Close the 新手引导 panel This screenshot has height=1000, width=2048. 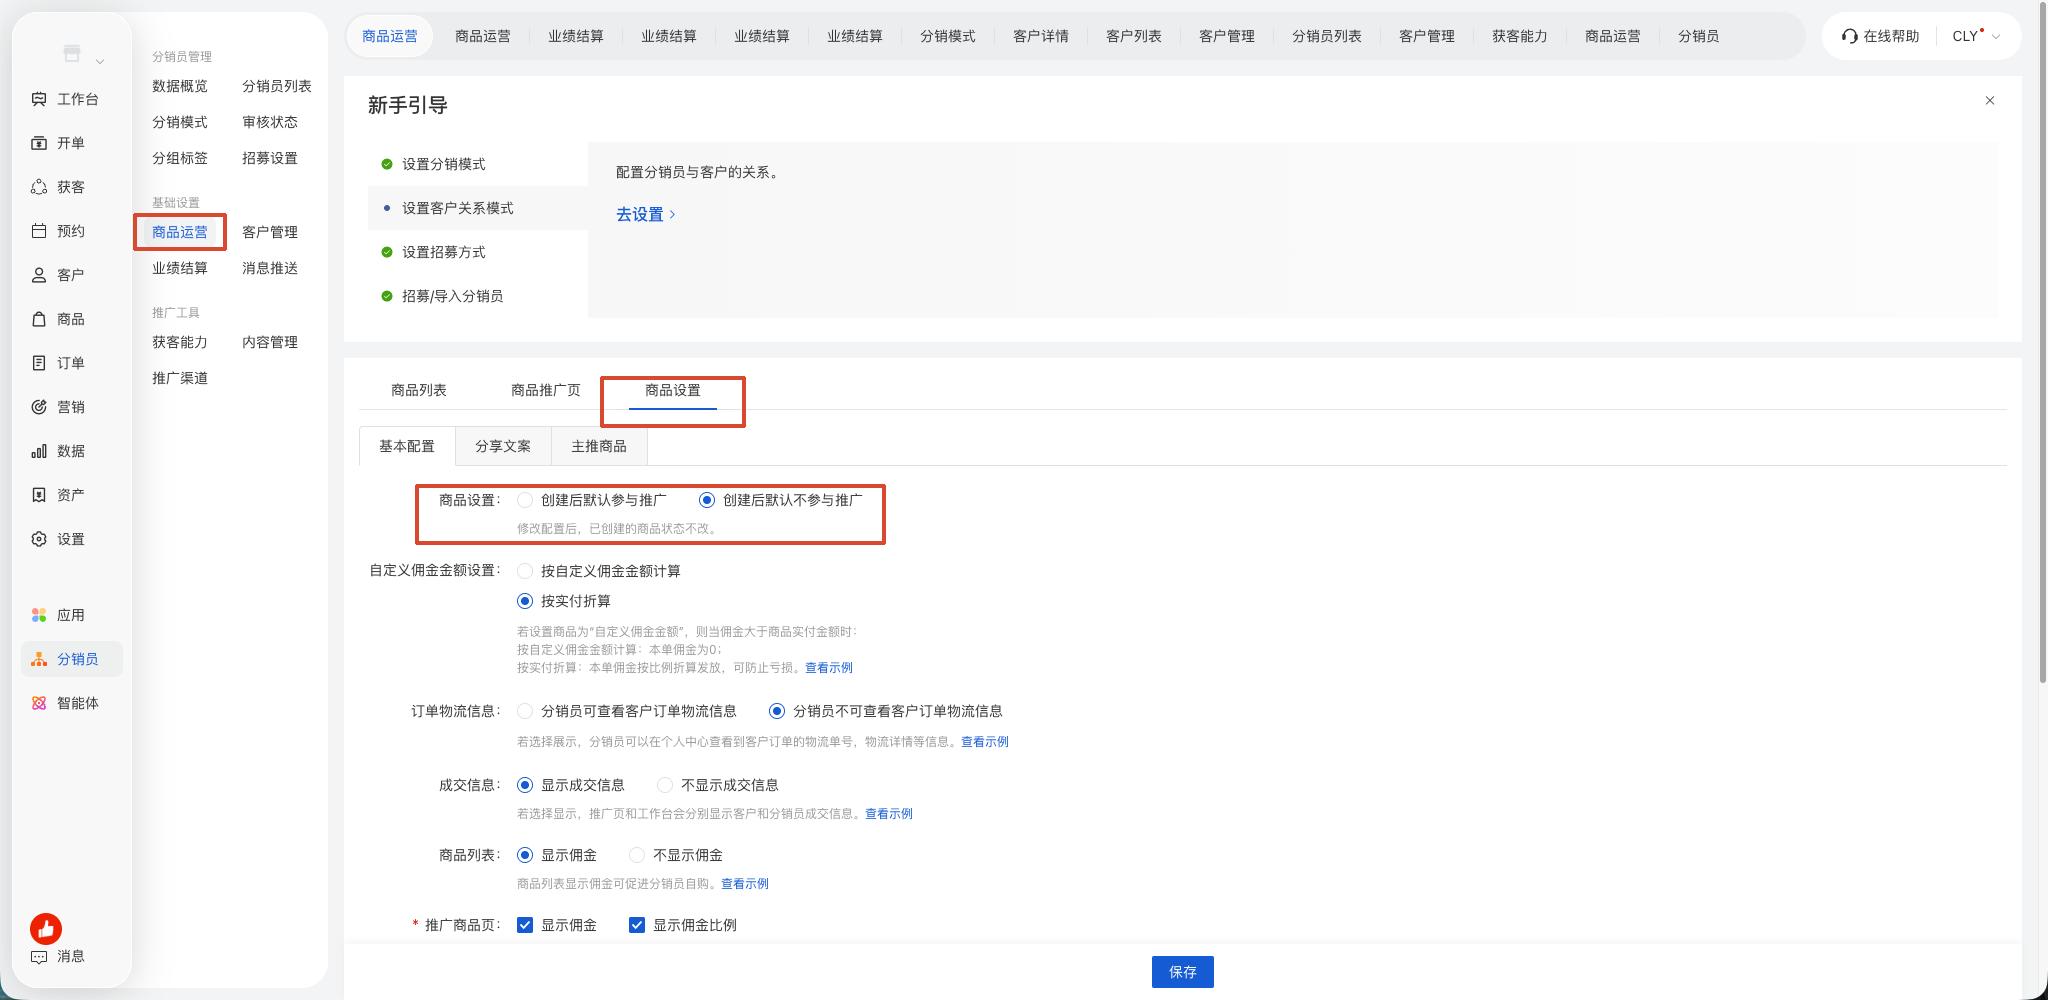click(1990, 100)
